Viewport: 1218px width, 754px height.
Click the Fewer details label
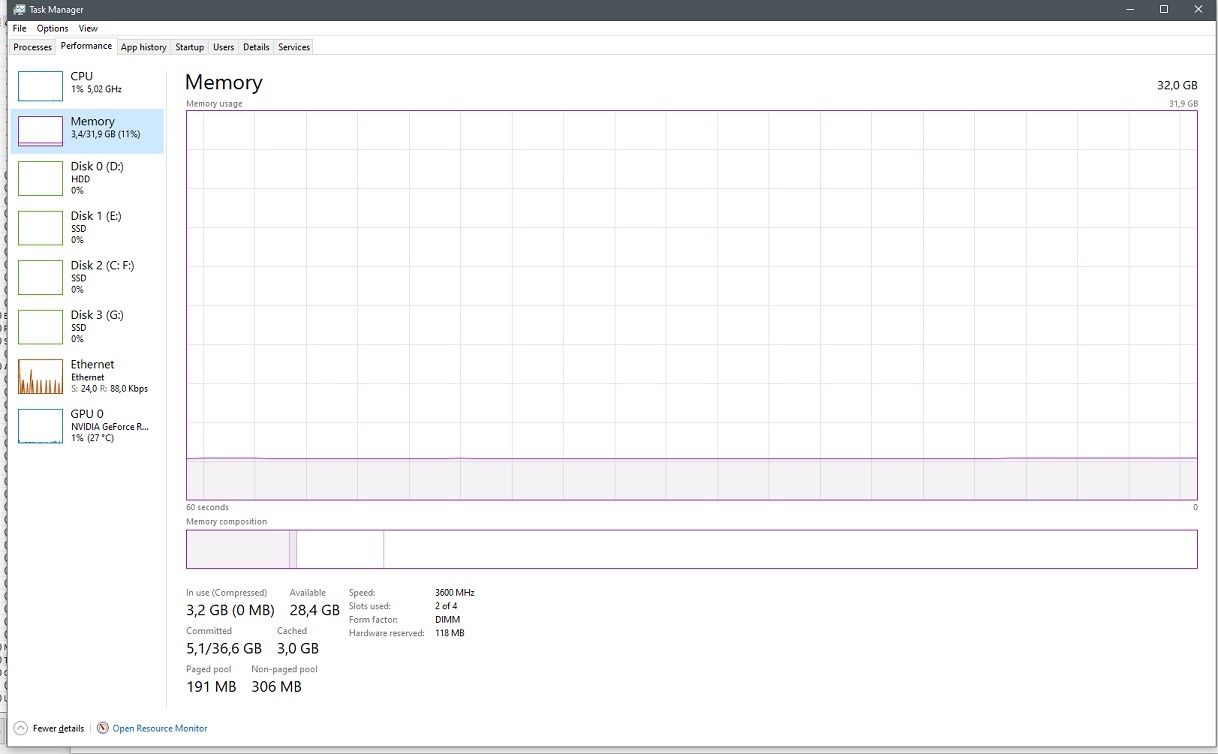pos(58,728)
